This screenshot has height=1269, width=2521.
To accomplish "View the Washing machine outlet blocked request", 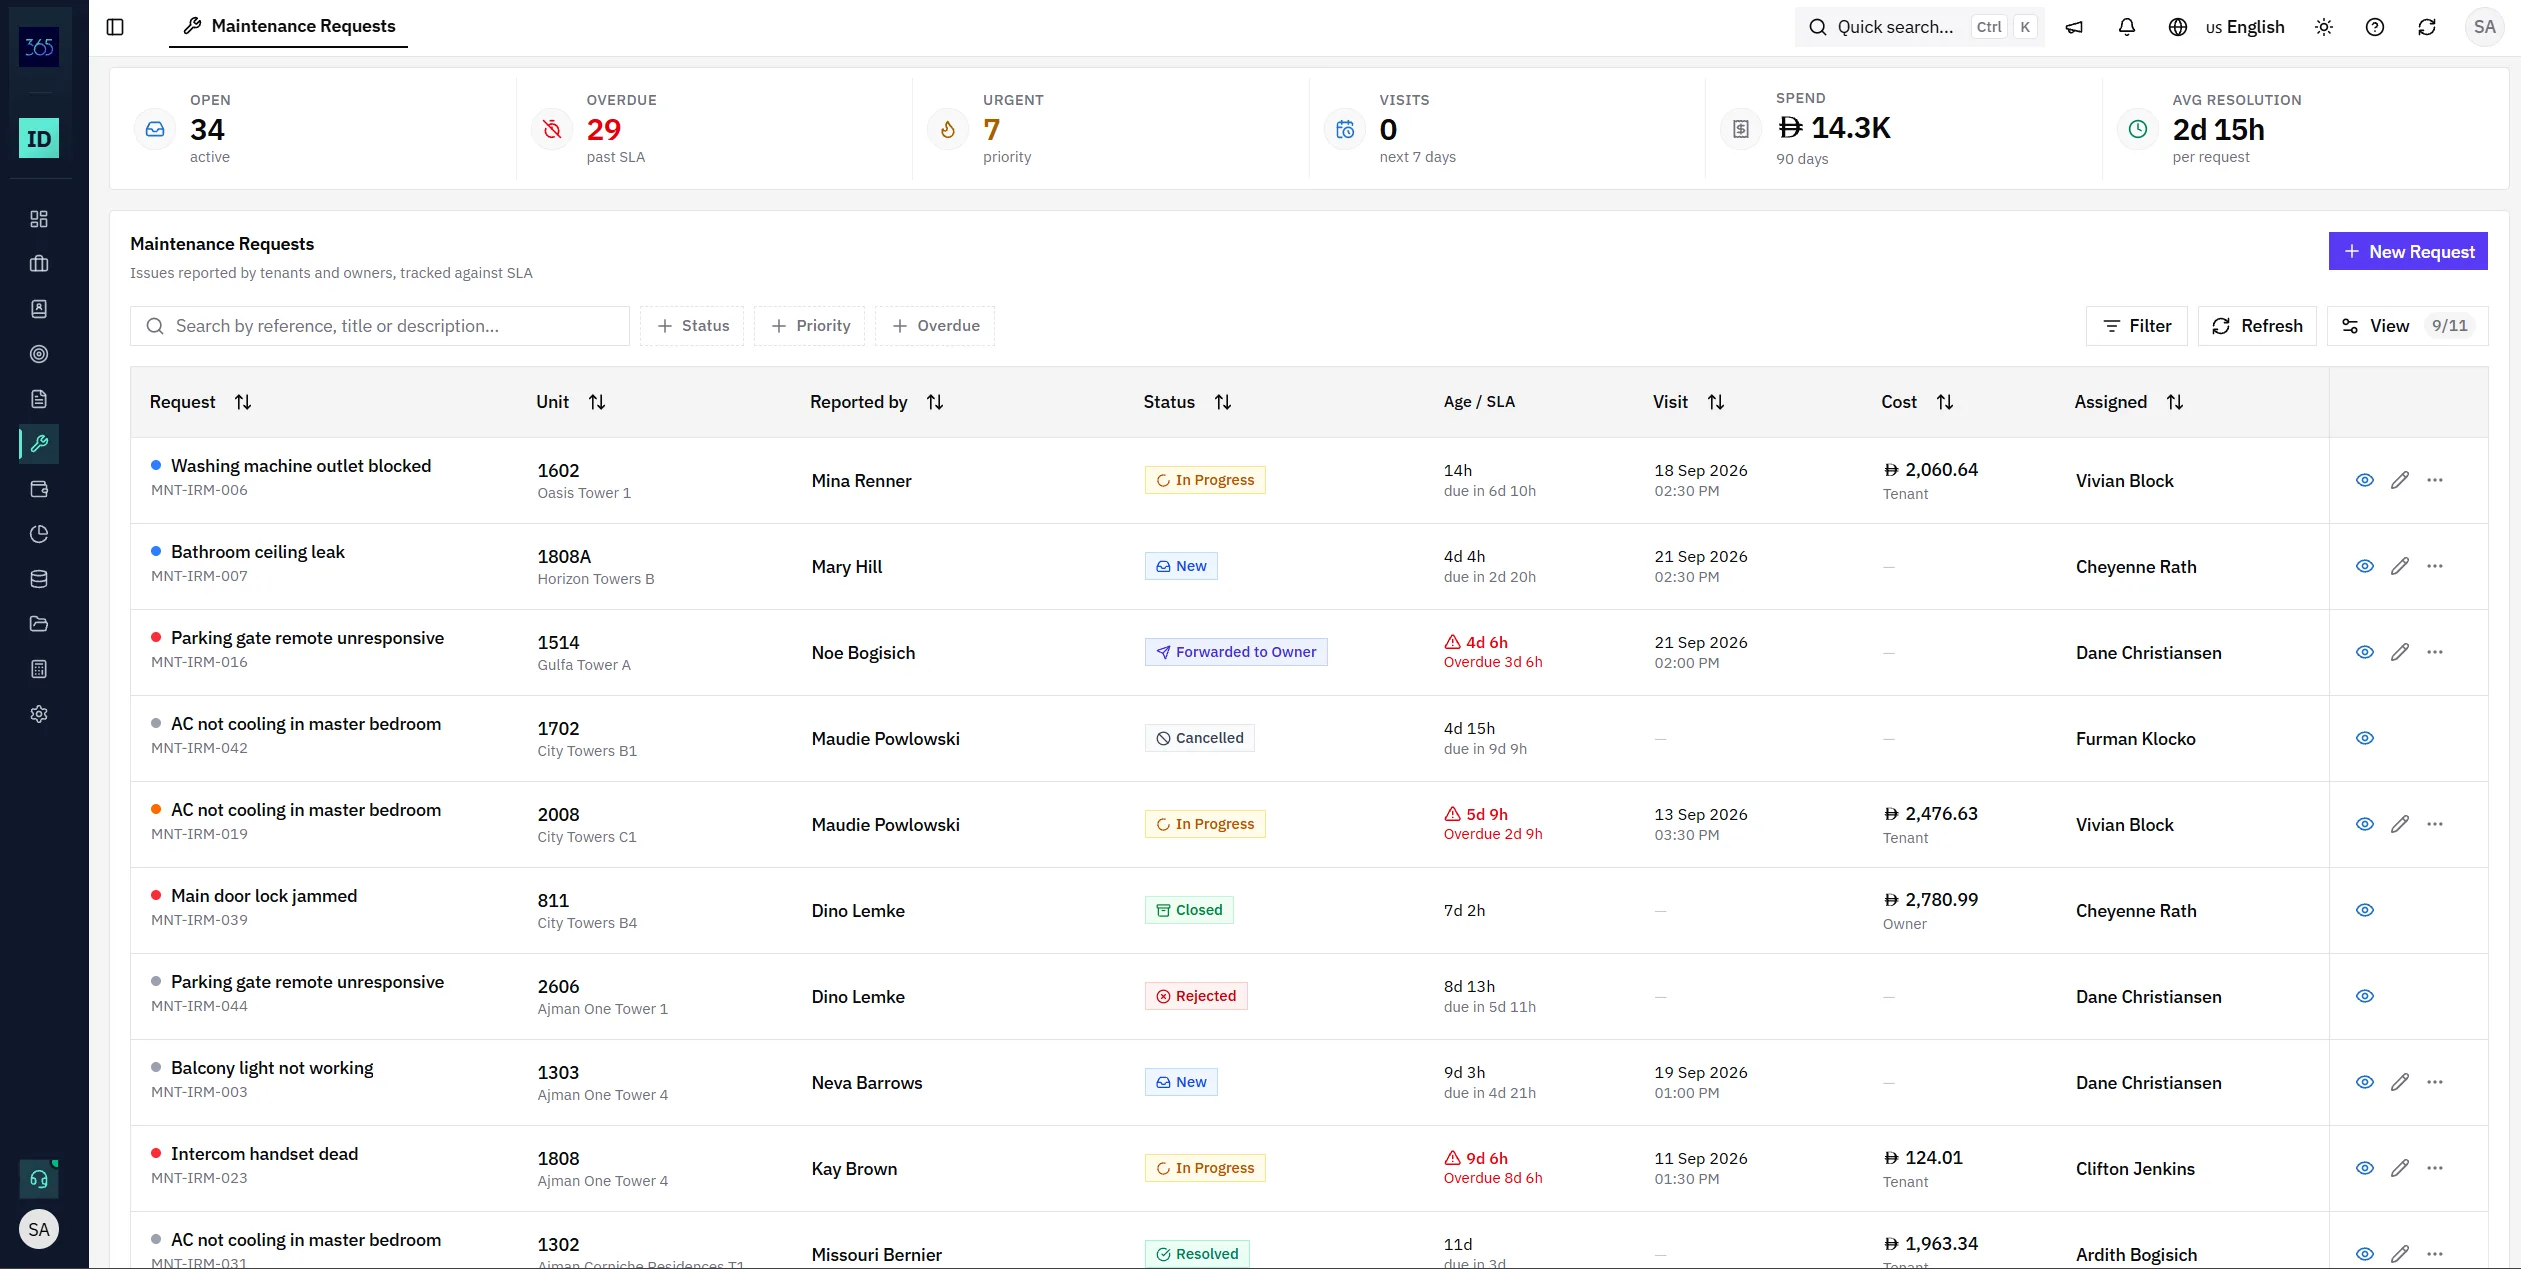I will (2365, 480).
